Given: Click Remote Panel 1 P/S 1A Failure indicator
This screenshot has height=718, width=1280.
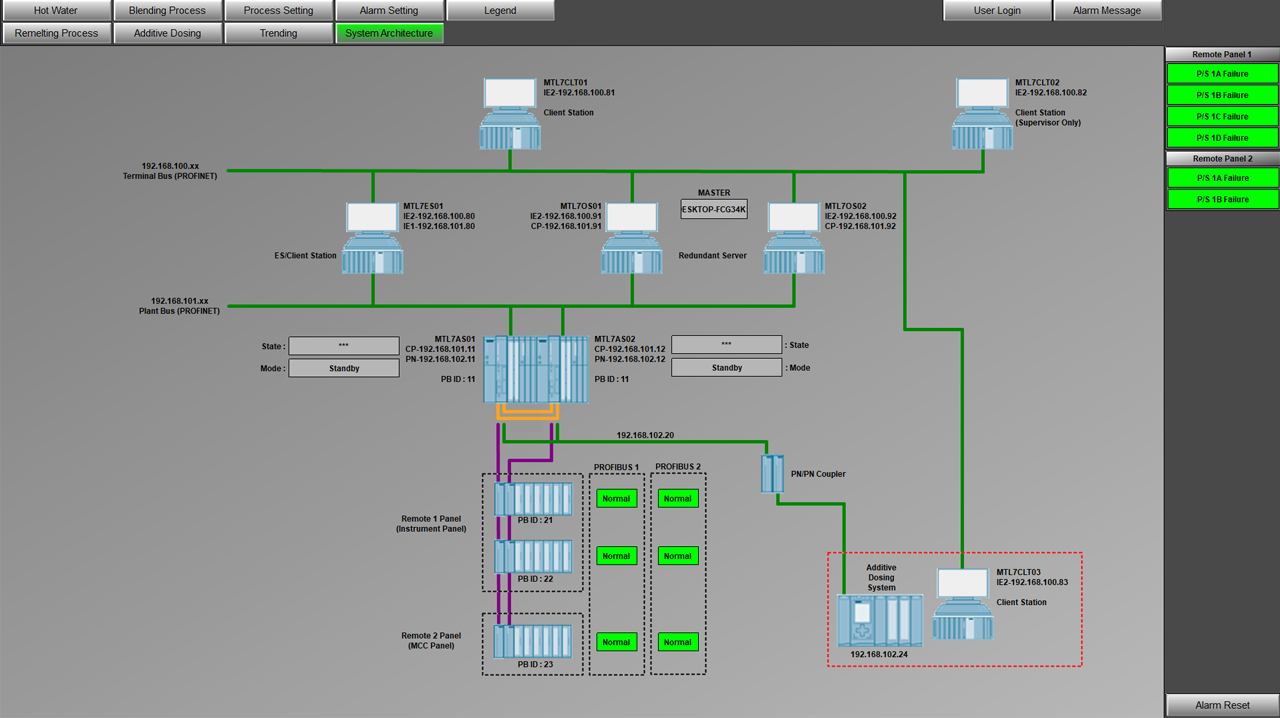Looking at the screenshot, I should (x=1222, y=74).
